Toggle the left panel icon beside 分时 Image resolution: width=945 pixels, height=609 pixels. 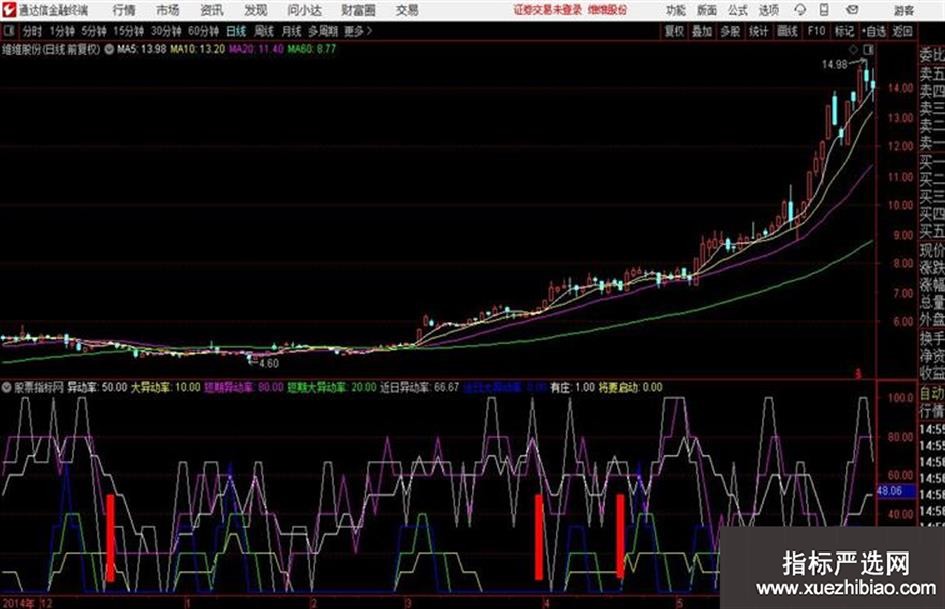(8, 30)
